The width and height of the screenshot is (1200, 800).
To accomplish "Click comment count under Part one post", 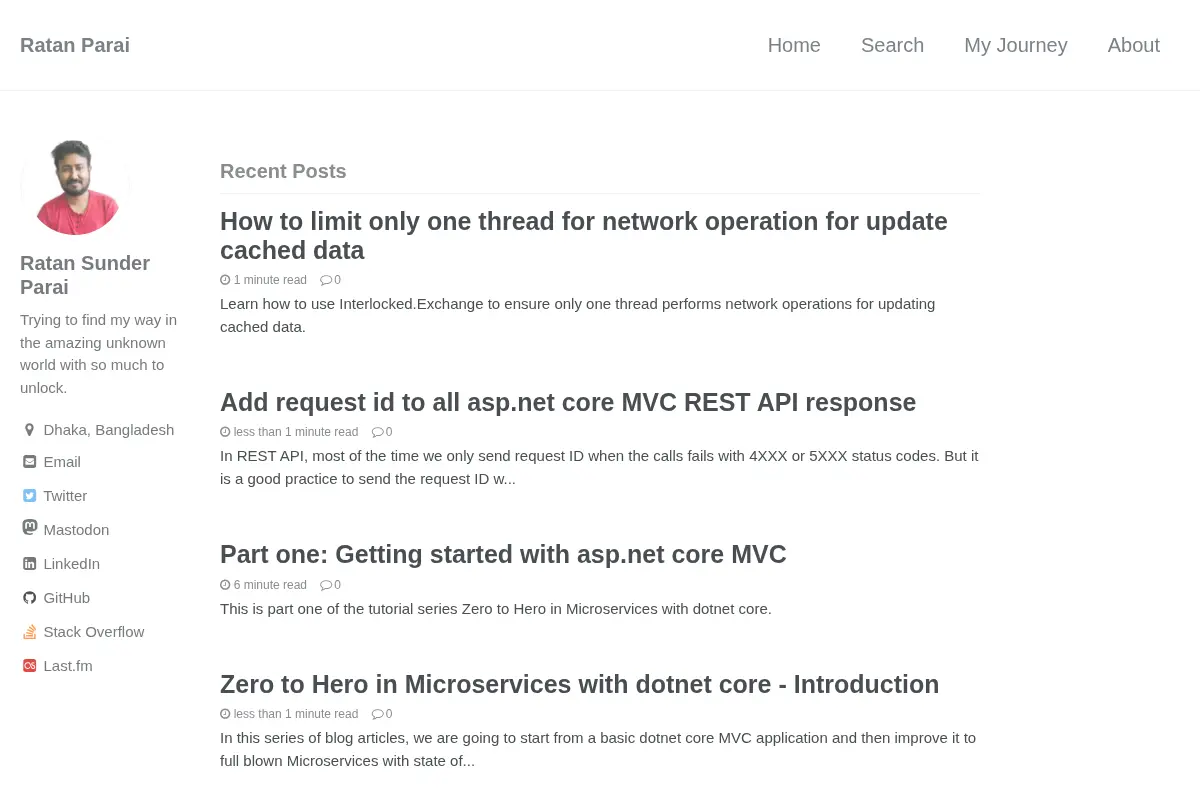I will pyautogui.click(x=337, y=585).
